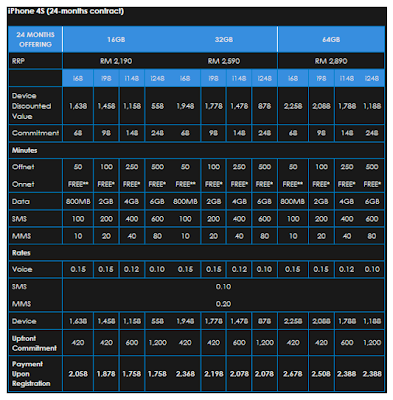The width and height of the screenshot is (393, 400).
Task: Click '2,508' in Payment Upon Registration row
Action: [x=321, y=374]
